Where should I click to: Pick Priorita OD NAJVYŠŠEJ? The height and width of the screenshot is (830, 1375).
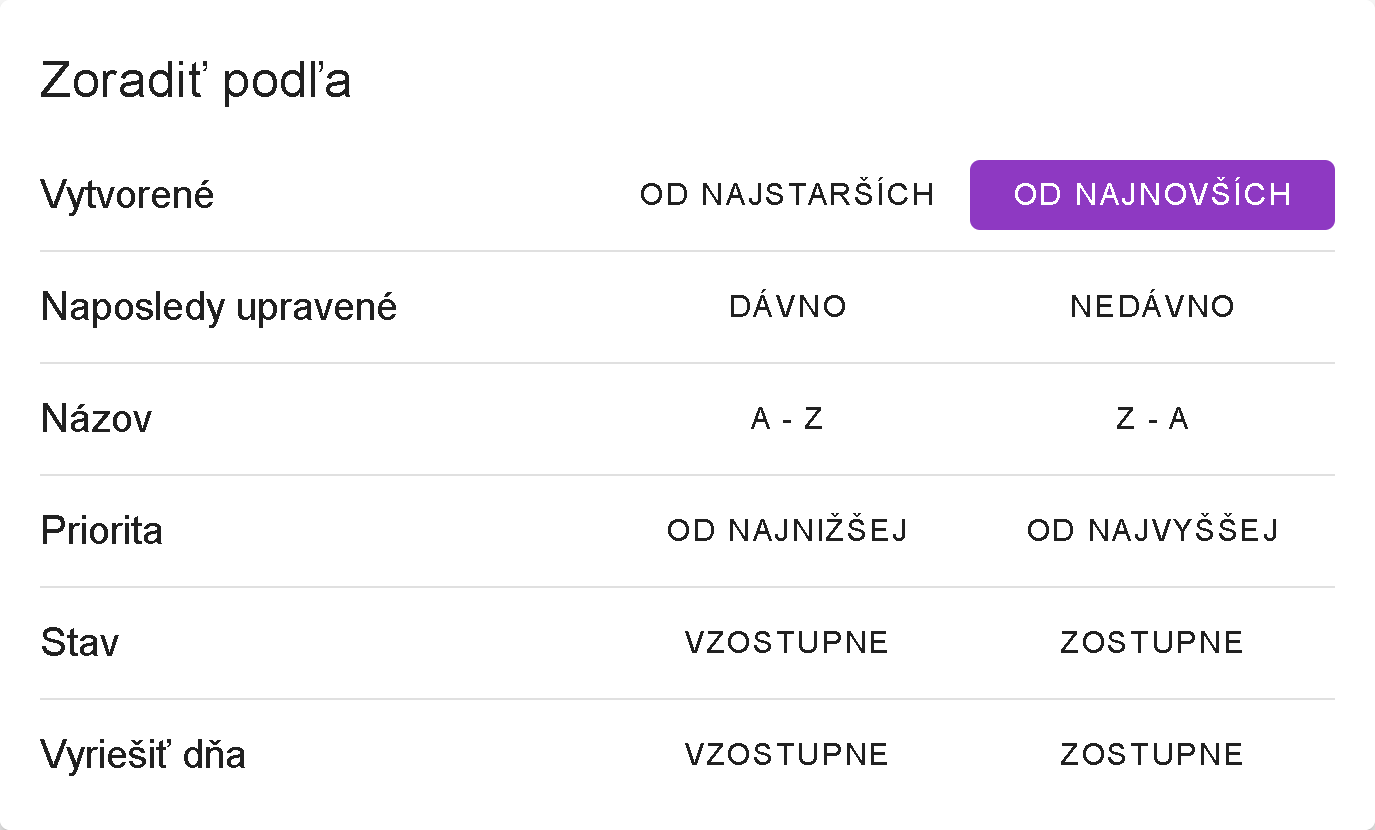click(x=1152, y=531)
